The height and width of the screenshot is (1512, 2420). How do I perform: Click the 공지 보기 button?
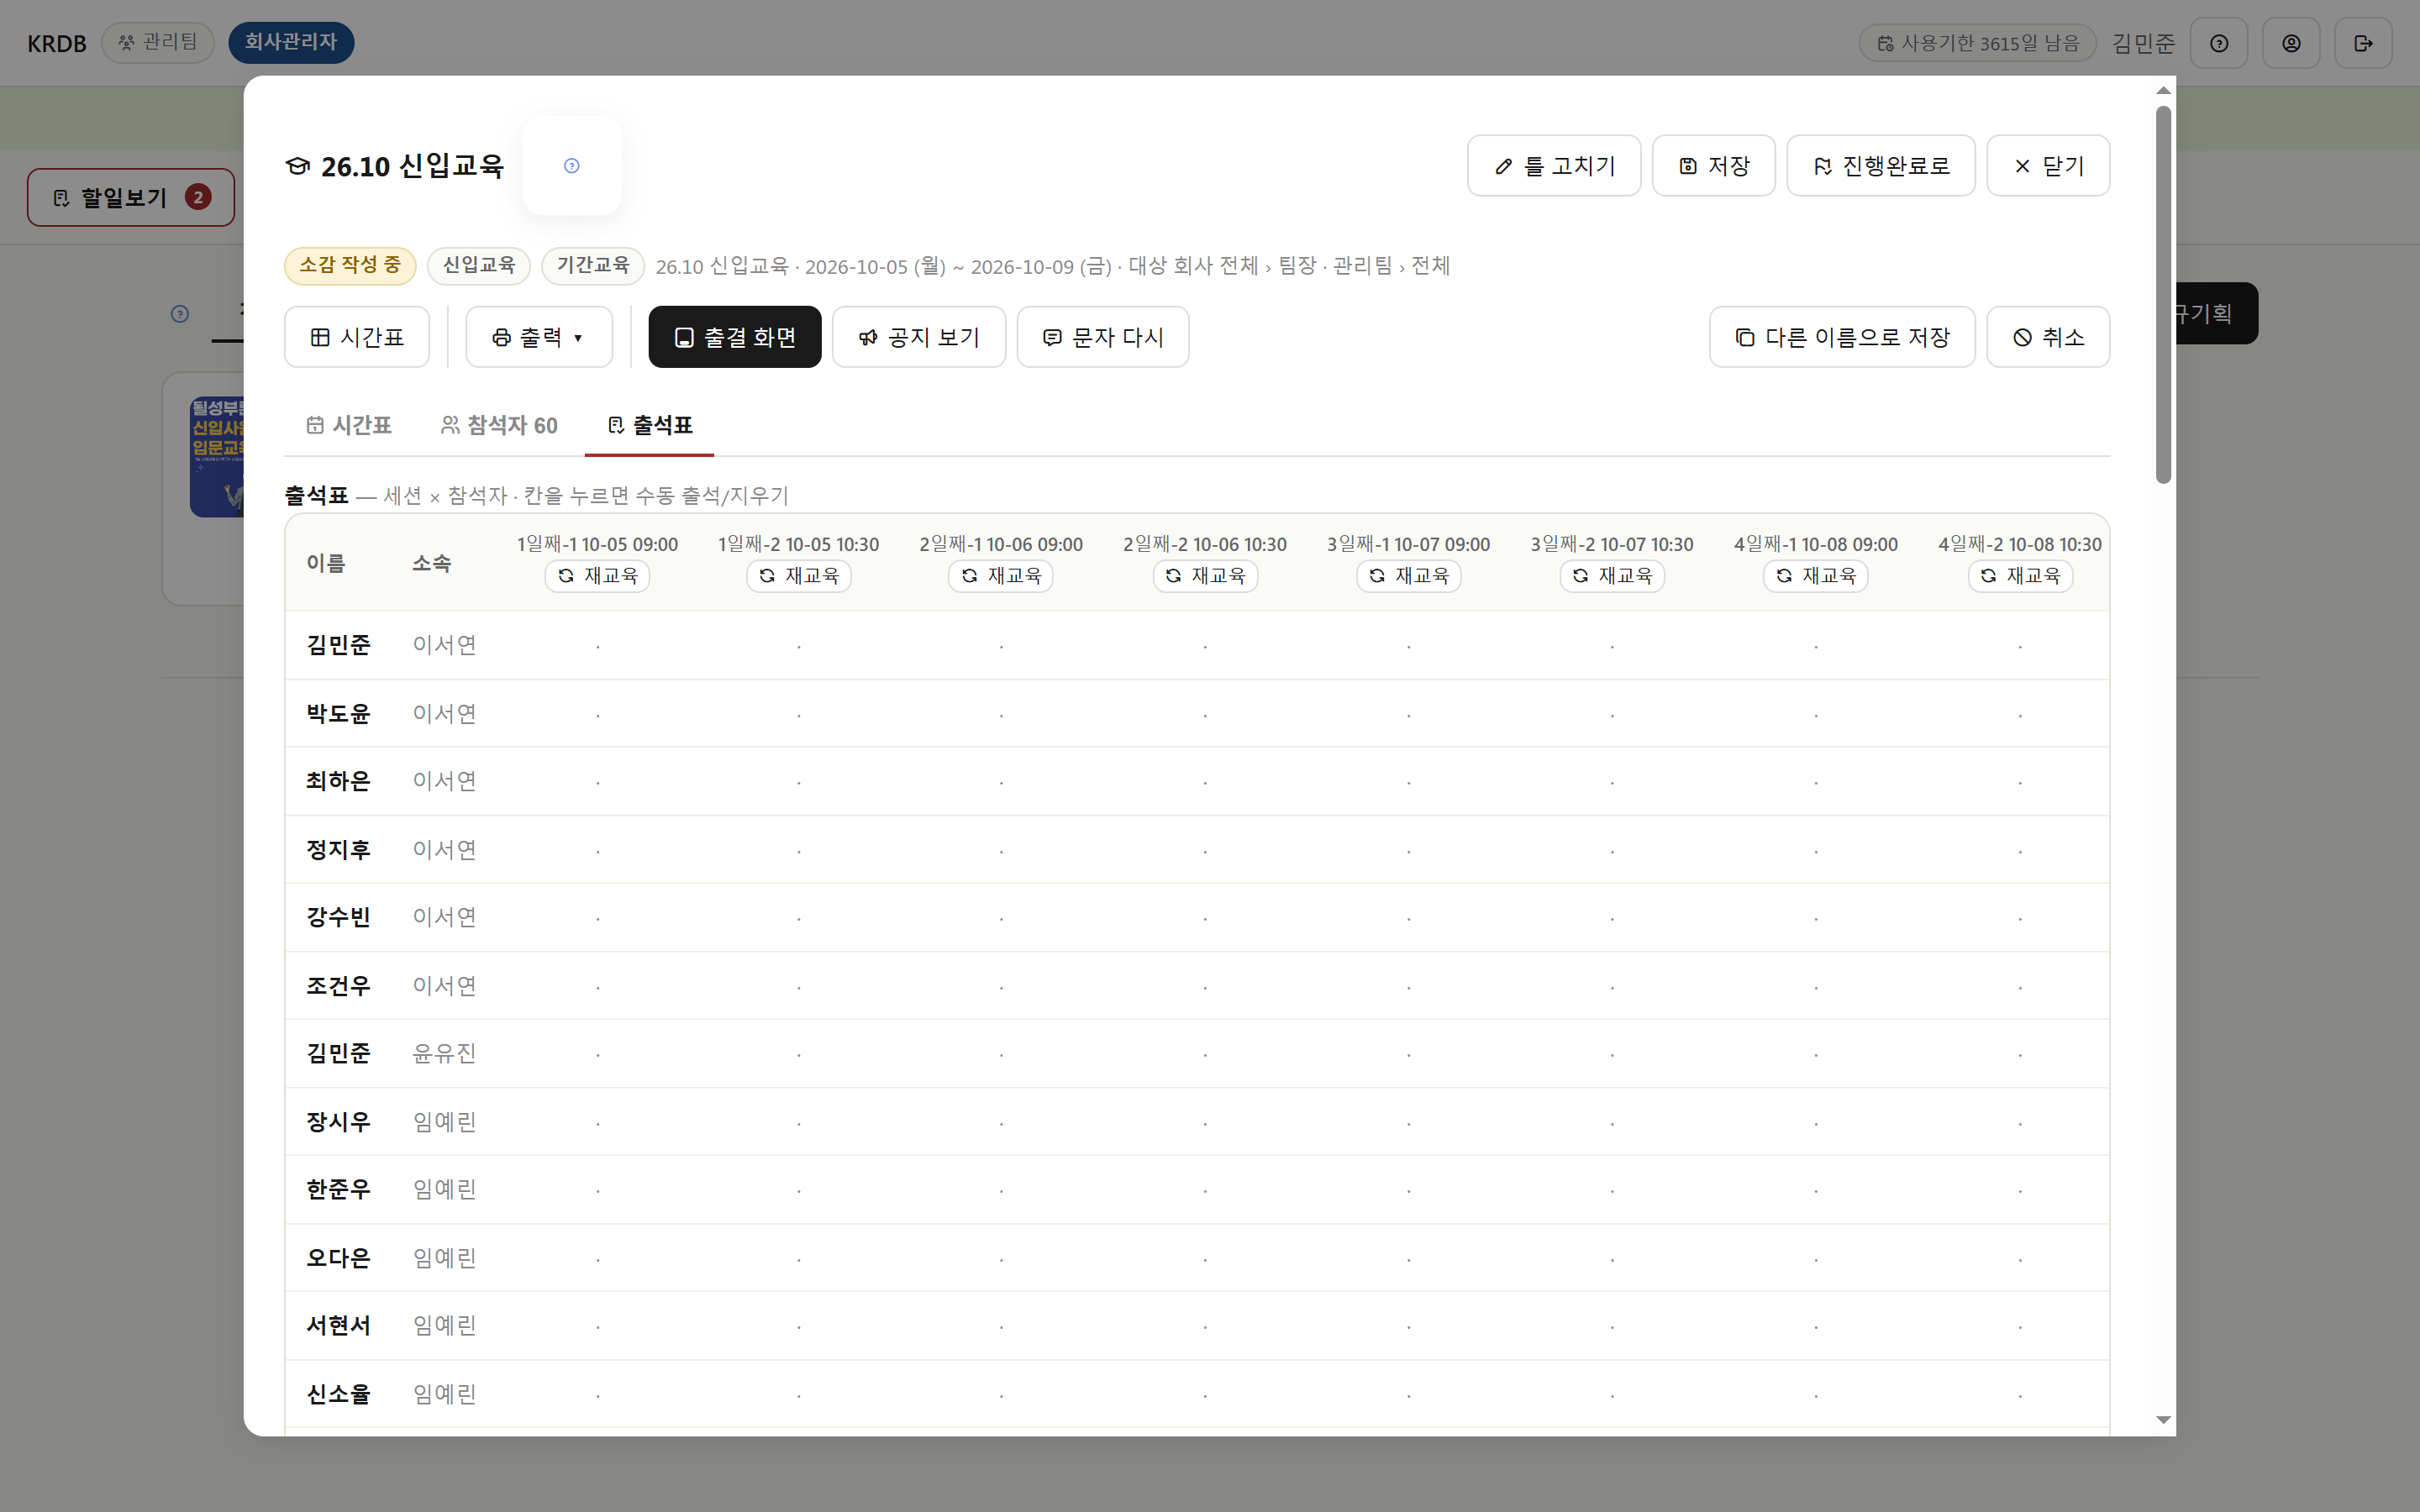point(919,337)
